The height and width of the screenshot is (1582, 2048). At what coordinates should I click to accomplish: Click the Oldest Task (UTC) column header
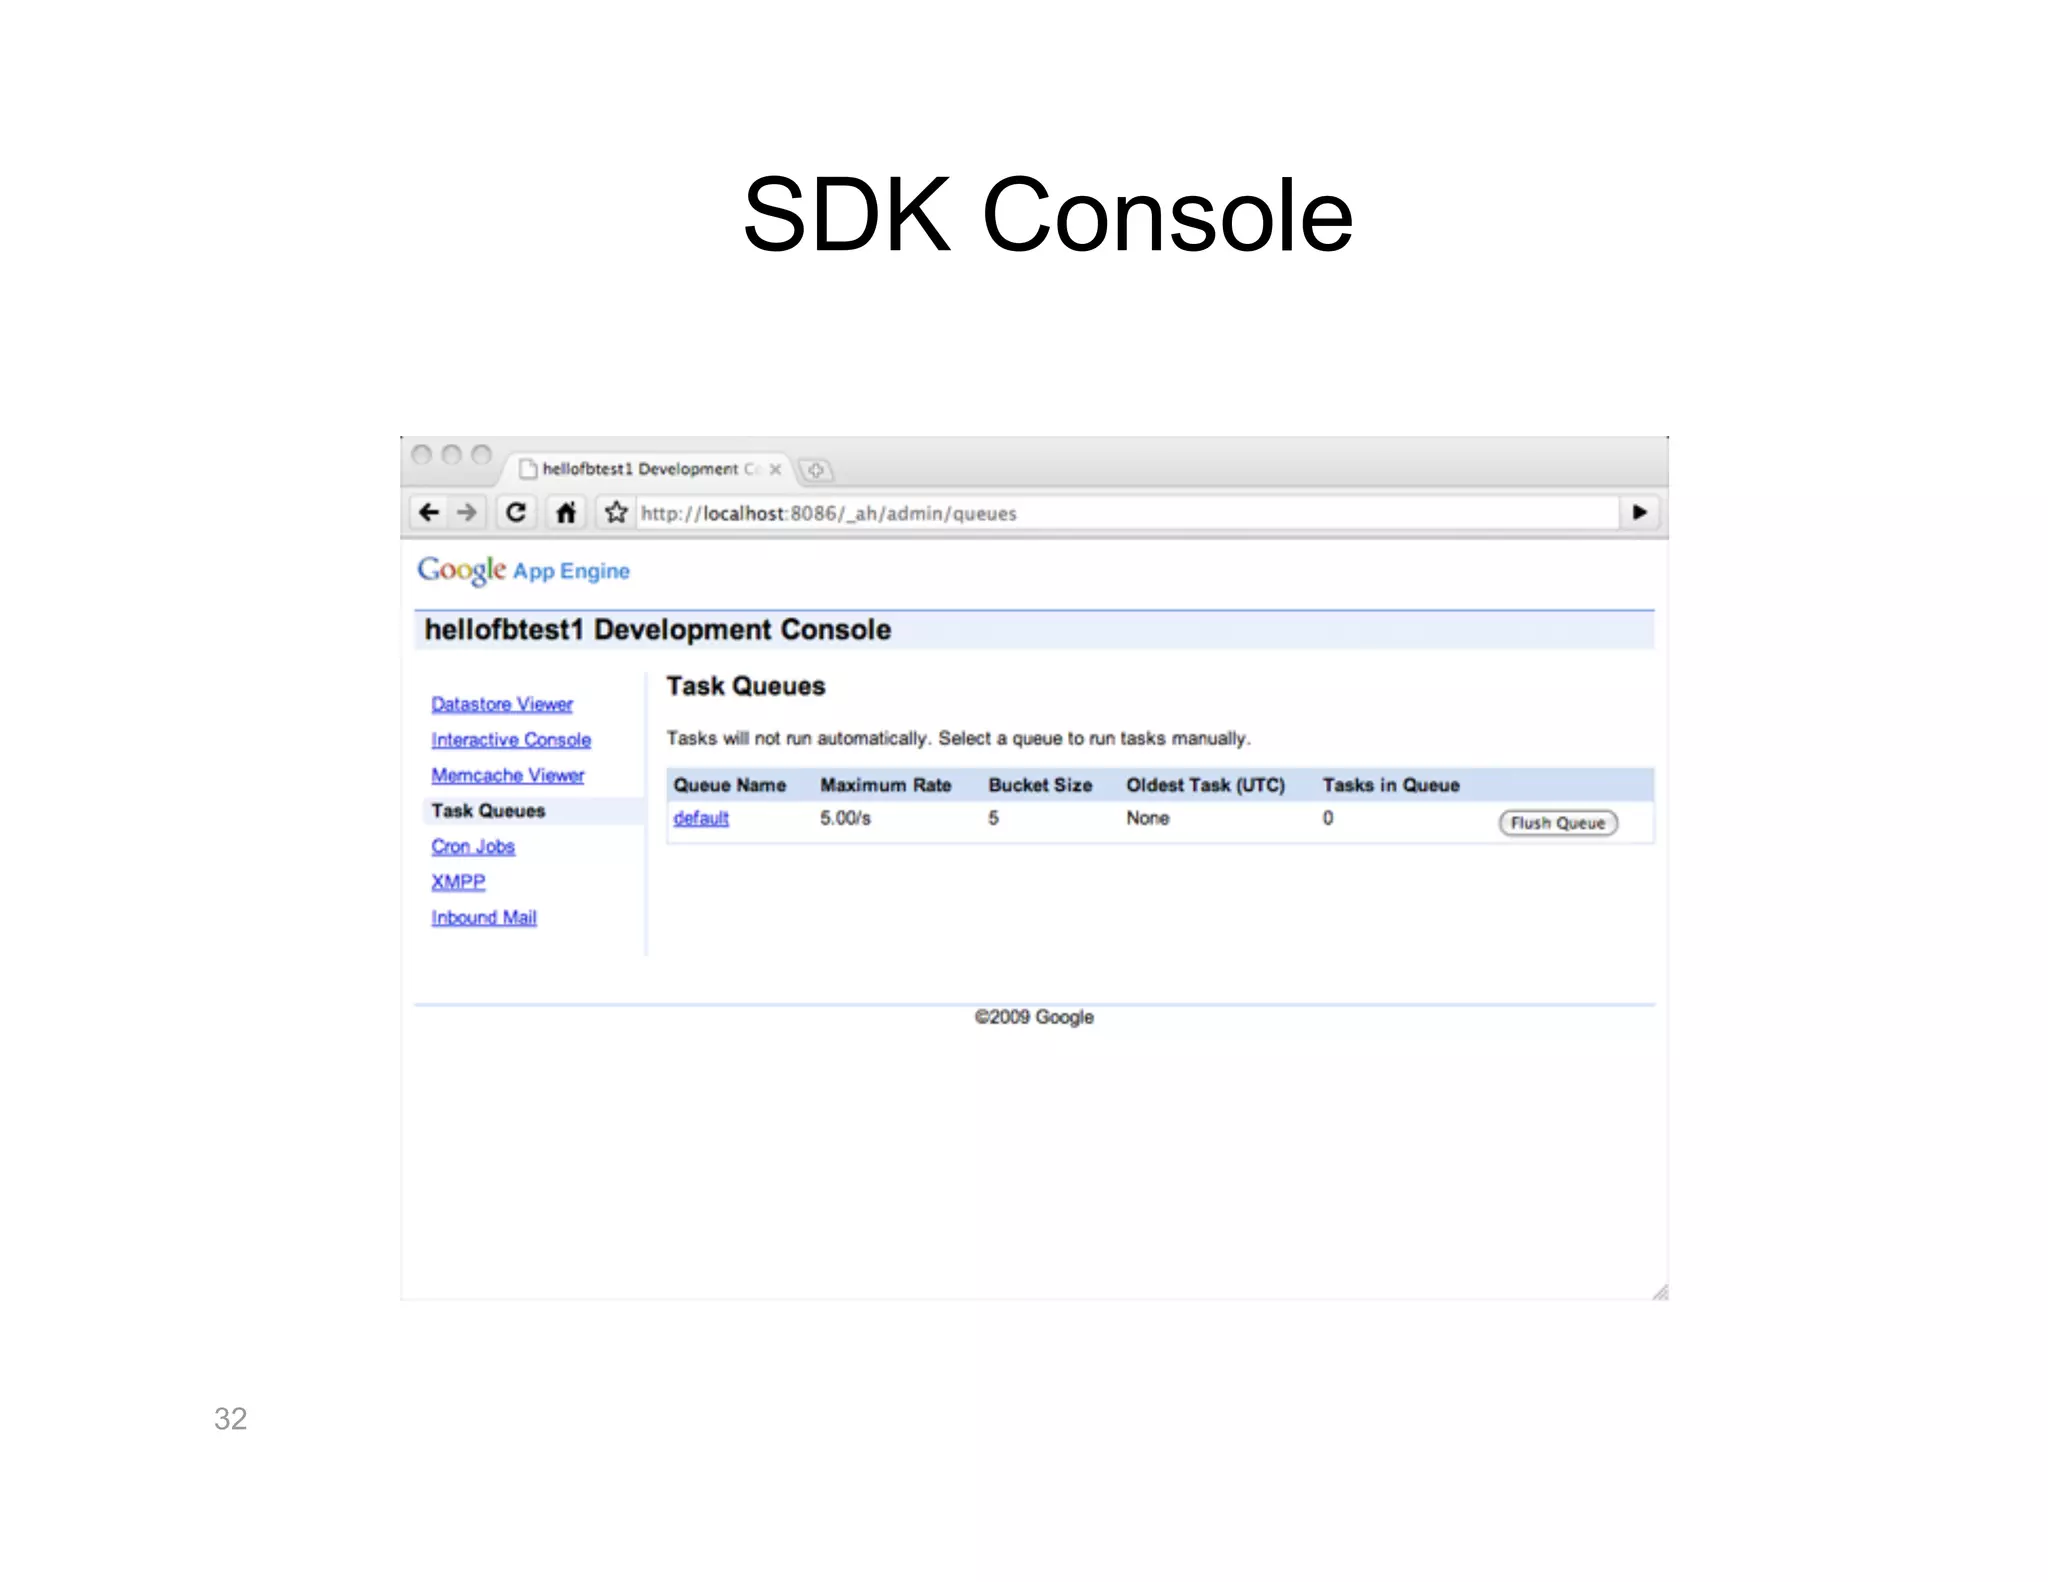pos(1206,785)
